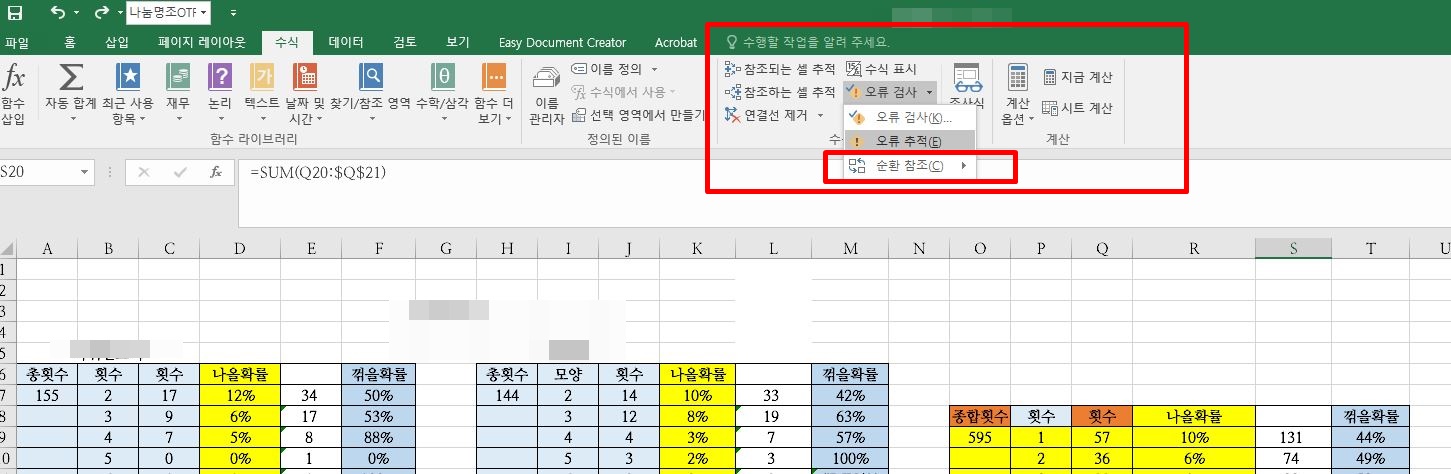The image size is (1451, 474).
Task: Open the 함수 더 보기 icon
Action: 494,76
